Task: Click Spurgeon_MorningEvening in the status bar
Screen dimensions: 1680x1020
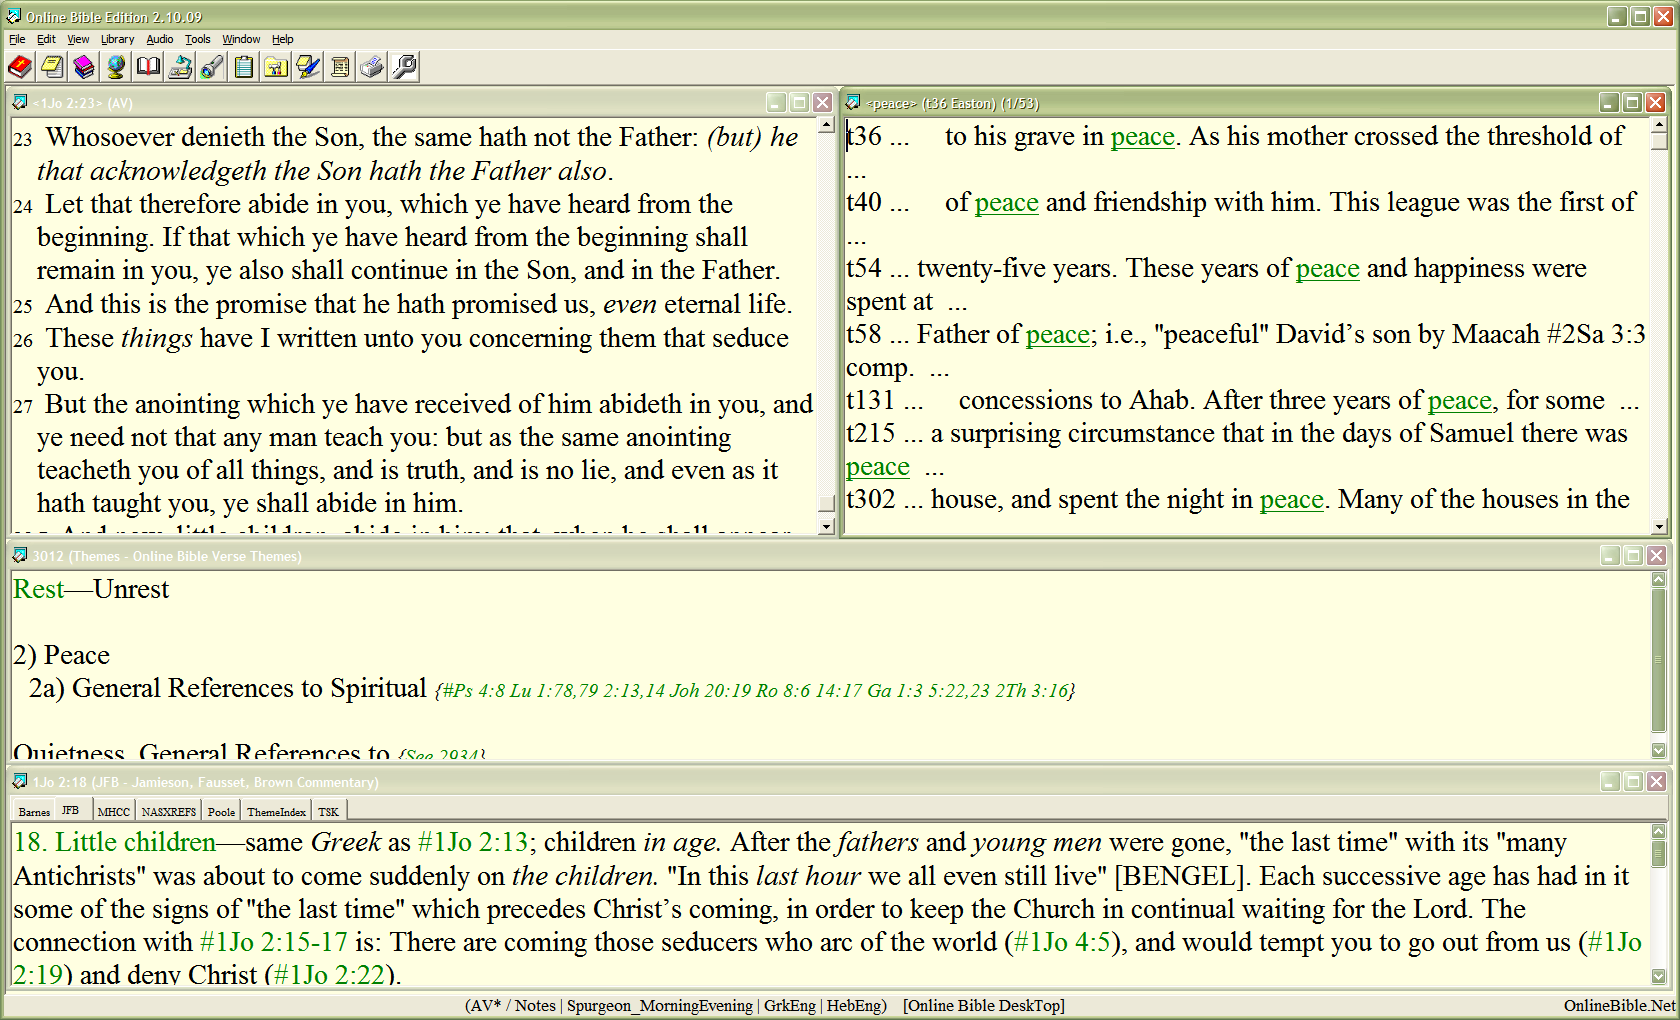Action: coord(659,1005)
